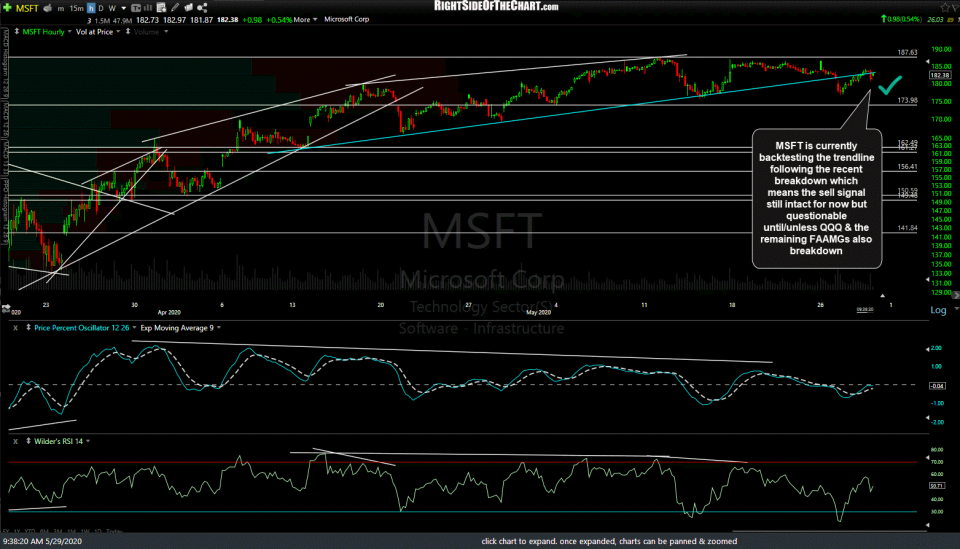The image size is (960, 549).
Task: Click reorder arrows beside MSFT Hourly
Action: point(17,32)
